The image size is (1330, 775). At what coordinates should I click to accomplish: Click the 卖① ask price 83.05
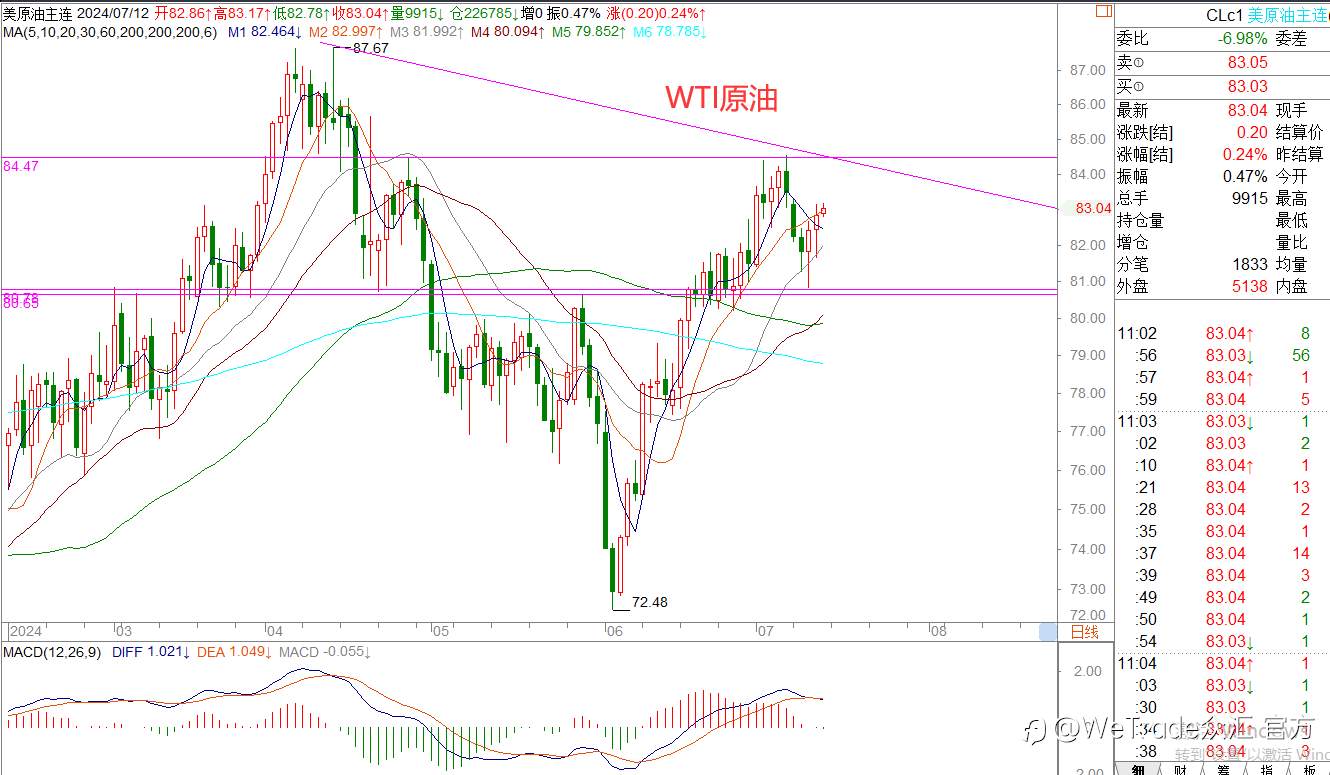point(1247,62)
